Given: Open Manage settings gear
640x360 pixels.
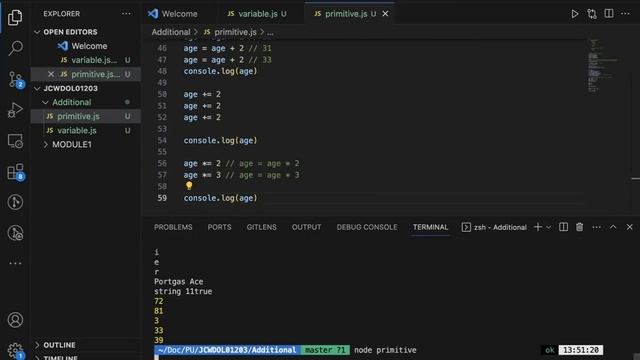Looking at the screenshot, I should (x=15, y=351).
